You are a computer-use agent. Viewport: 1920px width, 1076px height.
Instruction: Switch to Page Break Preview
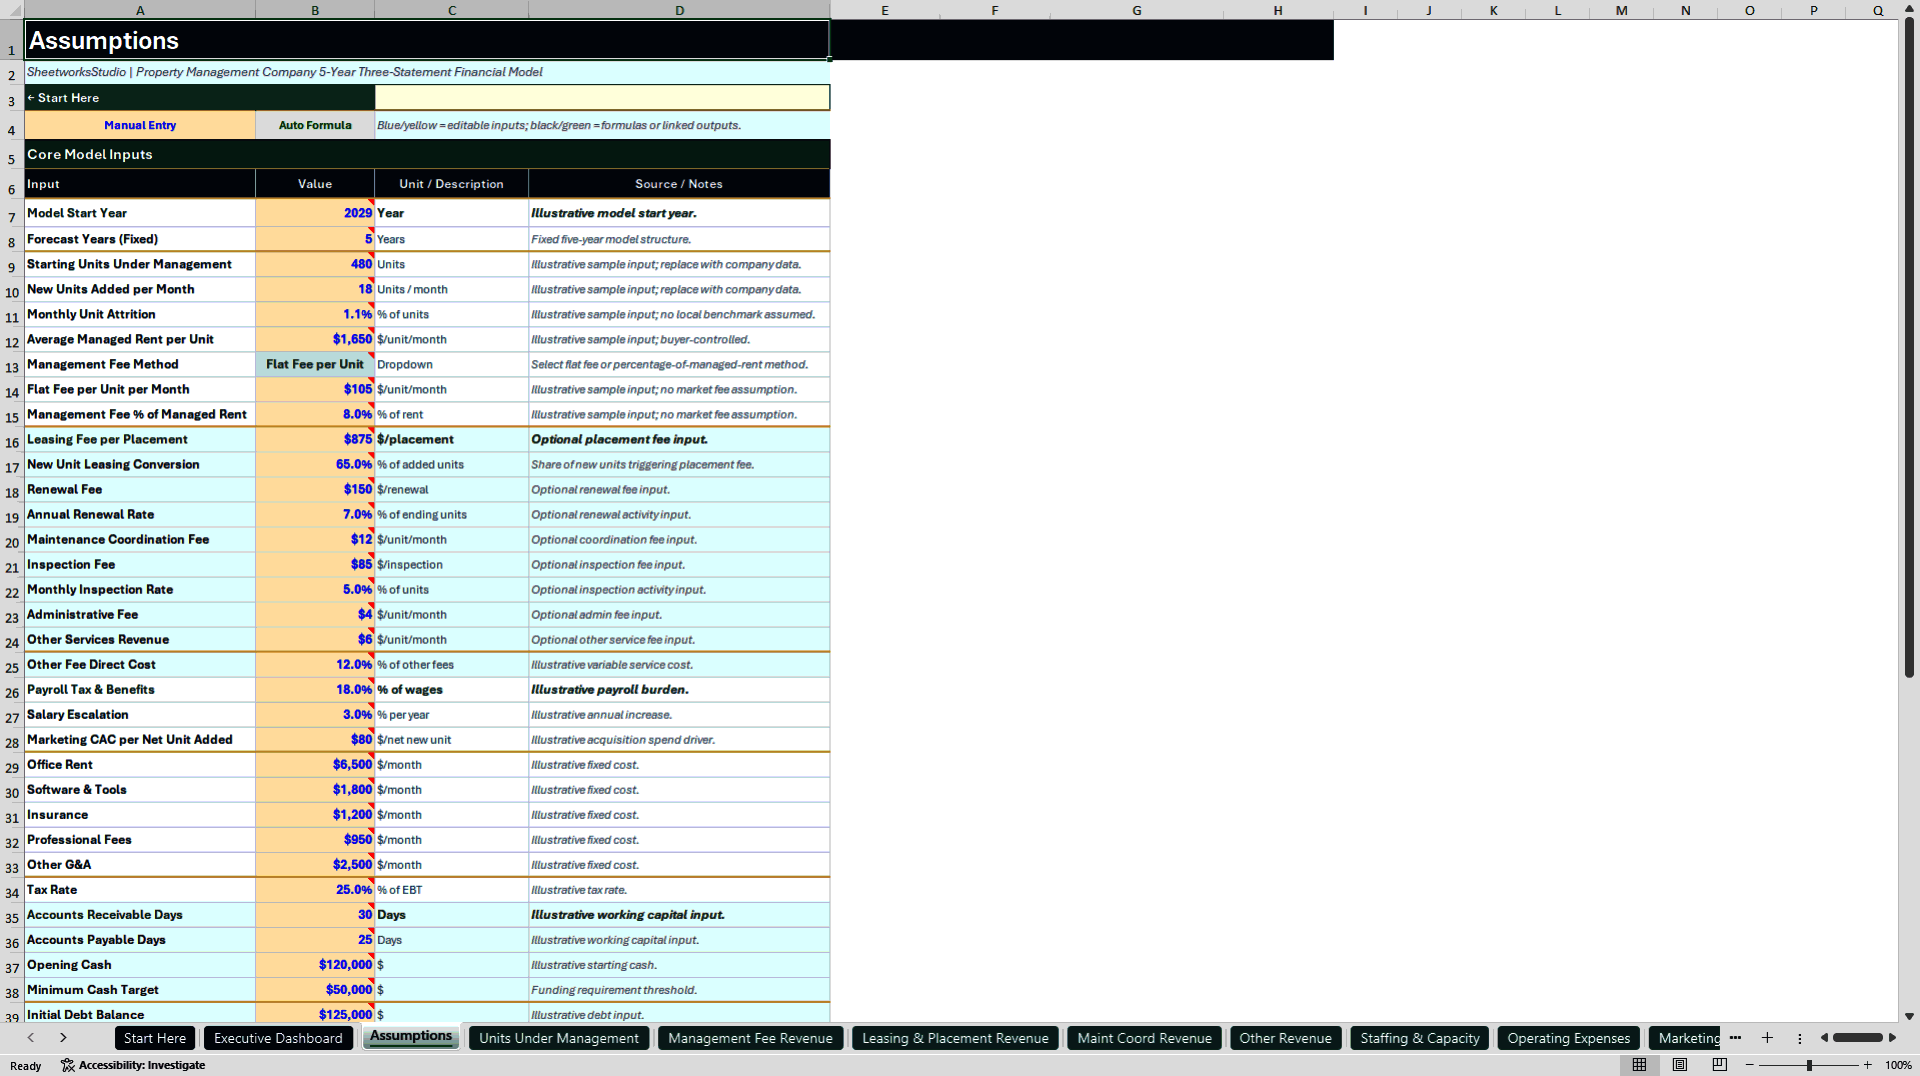pos(1720,1065)
